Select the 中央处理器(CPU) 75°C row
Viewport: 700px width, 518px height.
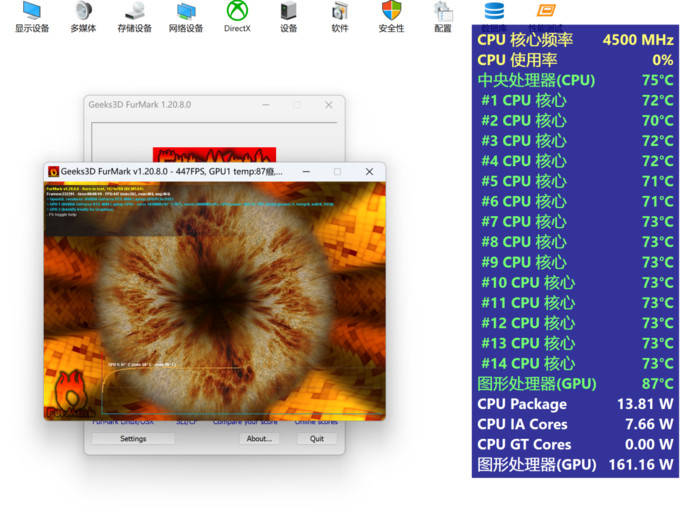575,80
